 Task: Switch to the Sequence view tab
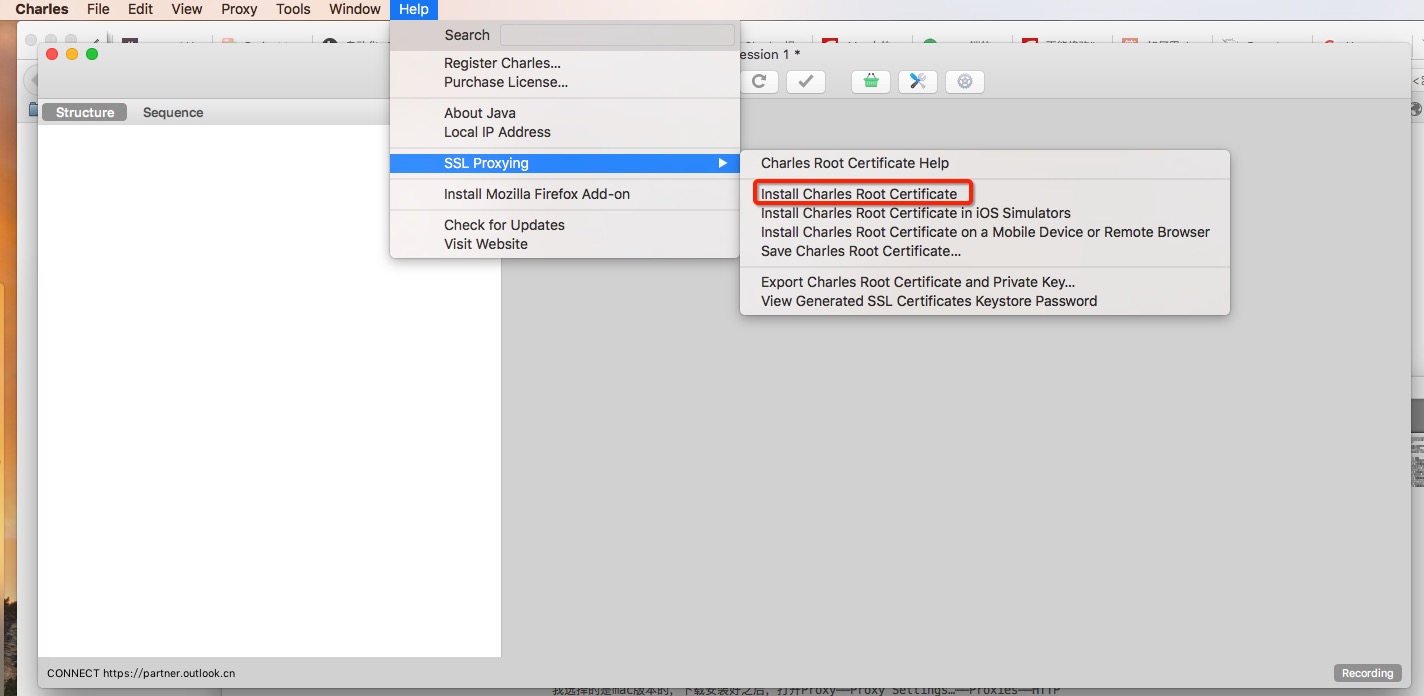[173, 112]
